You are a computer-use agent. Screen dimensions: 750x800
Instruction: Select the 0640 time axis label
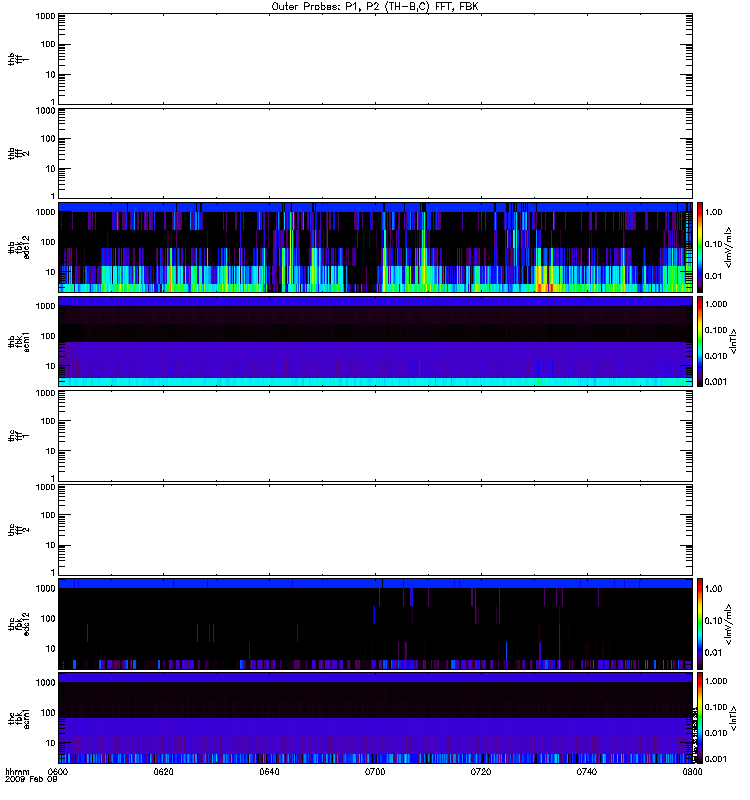(x=269, y=771)
